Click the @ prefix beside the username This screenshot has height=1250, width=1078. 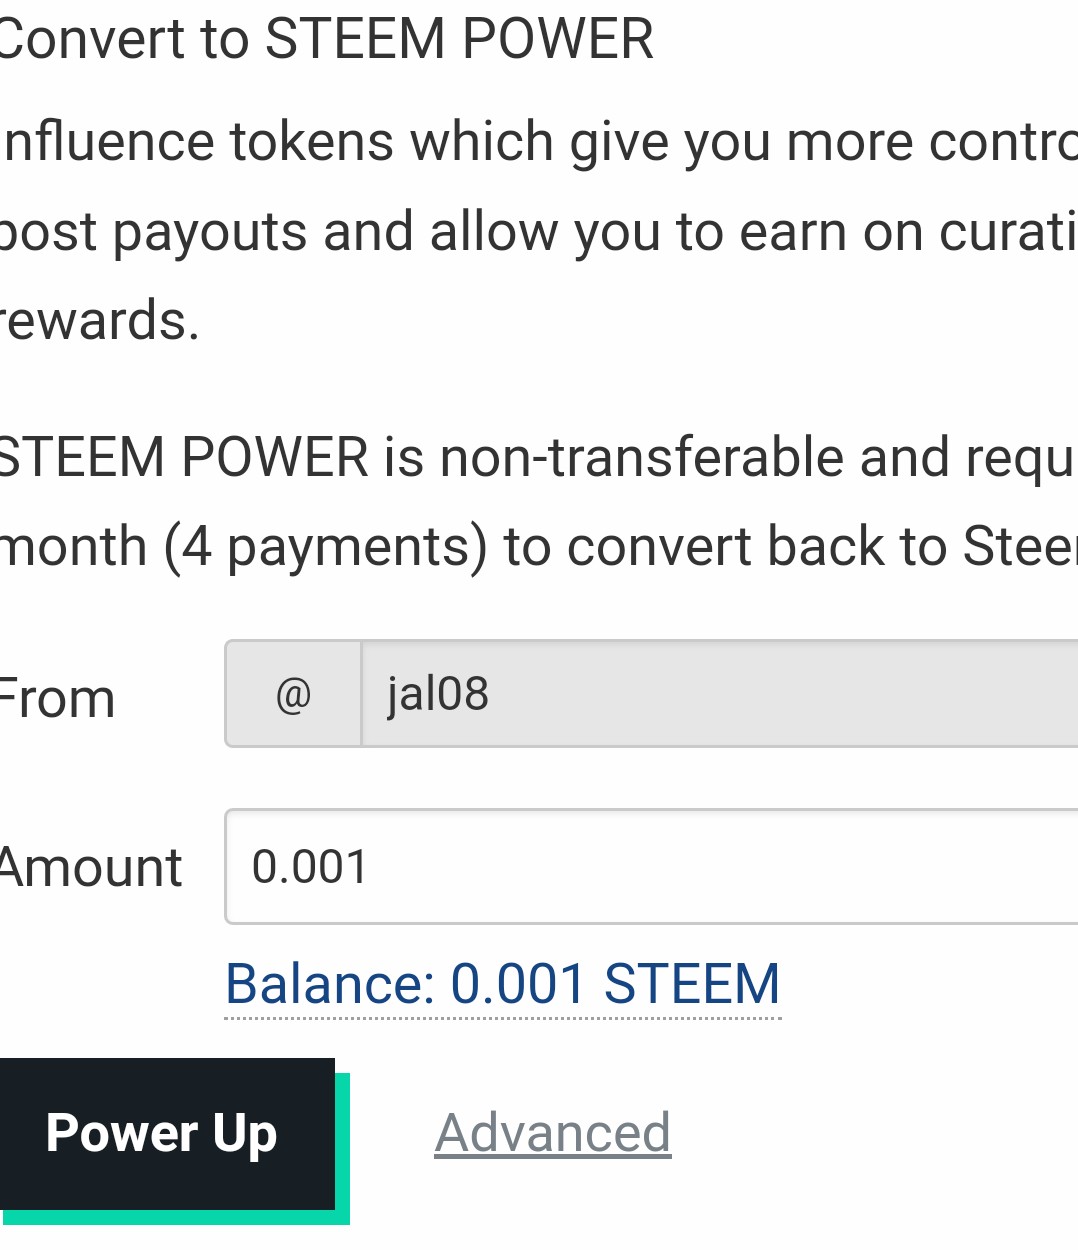[293, 694]
